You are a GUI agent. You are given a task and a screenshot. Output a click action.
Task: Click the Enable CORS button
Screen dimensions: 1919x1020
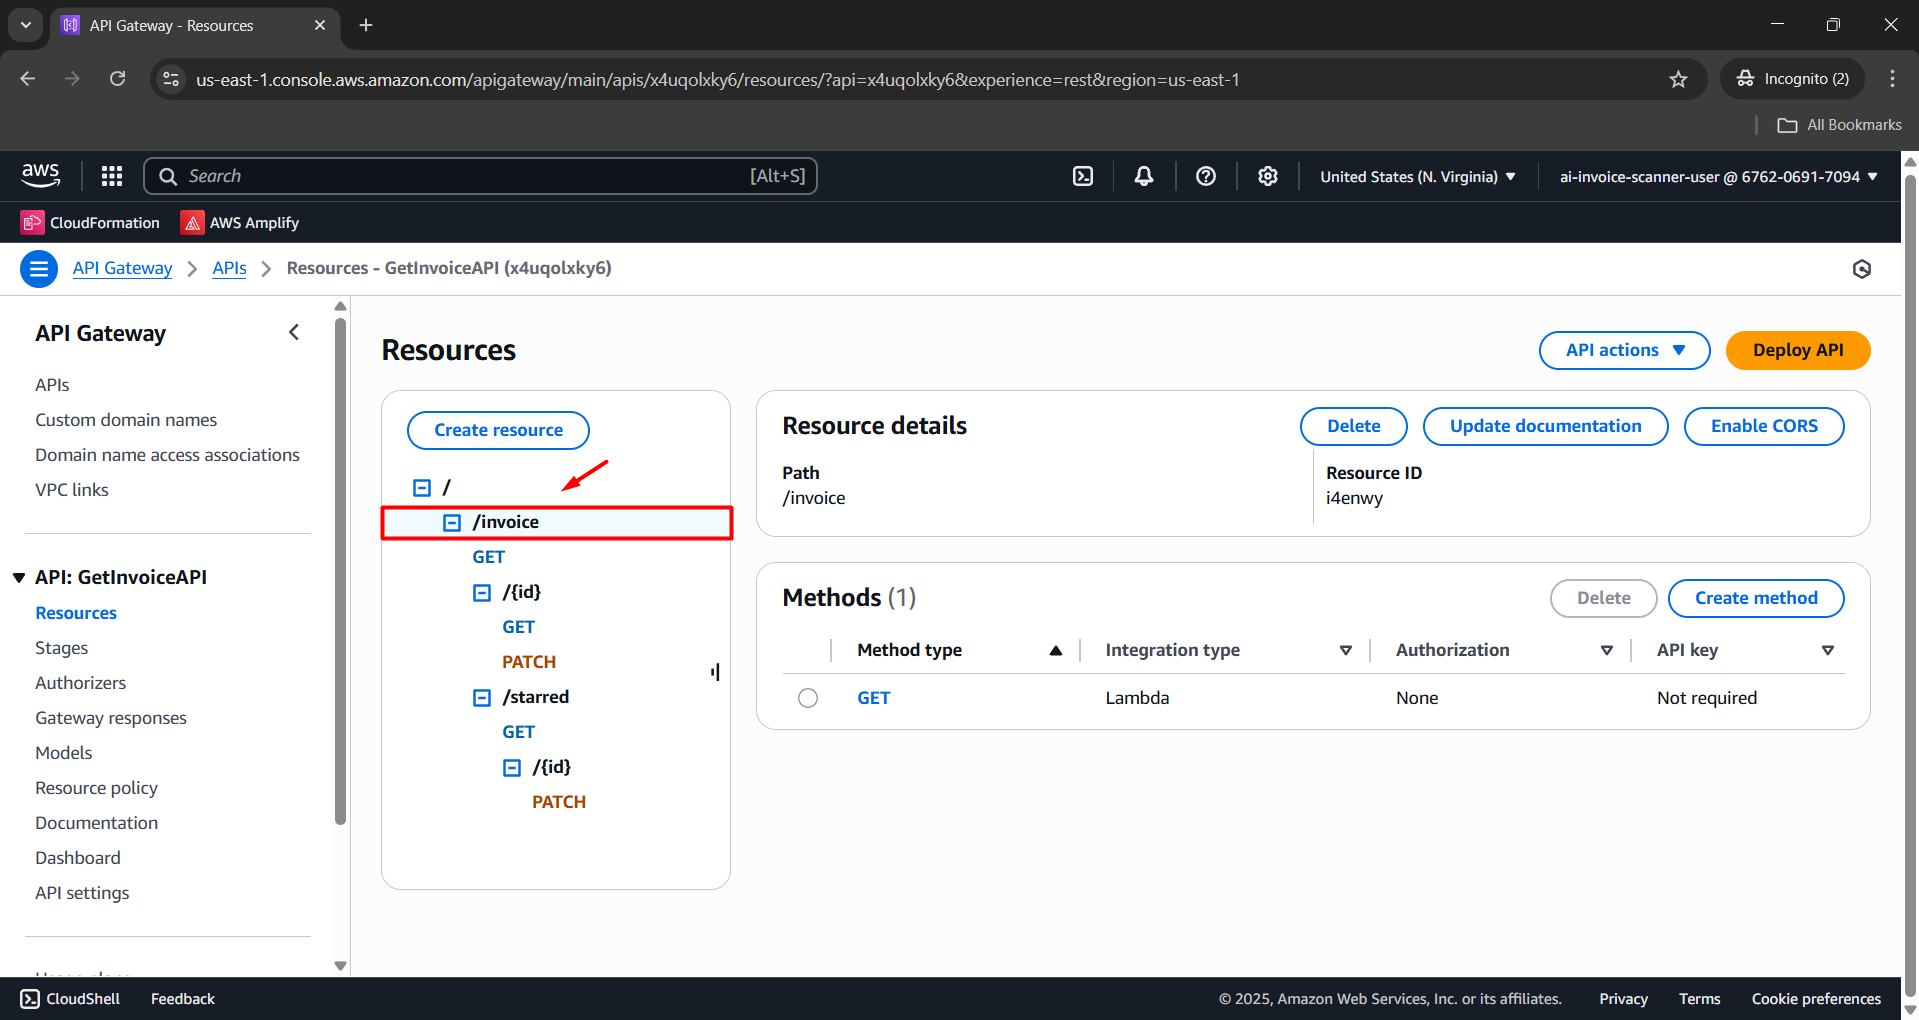tap(1763, 426)
